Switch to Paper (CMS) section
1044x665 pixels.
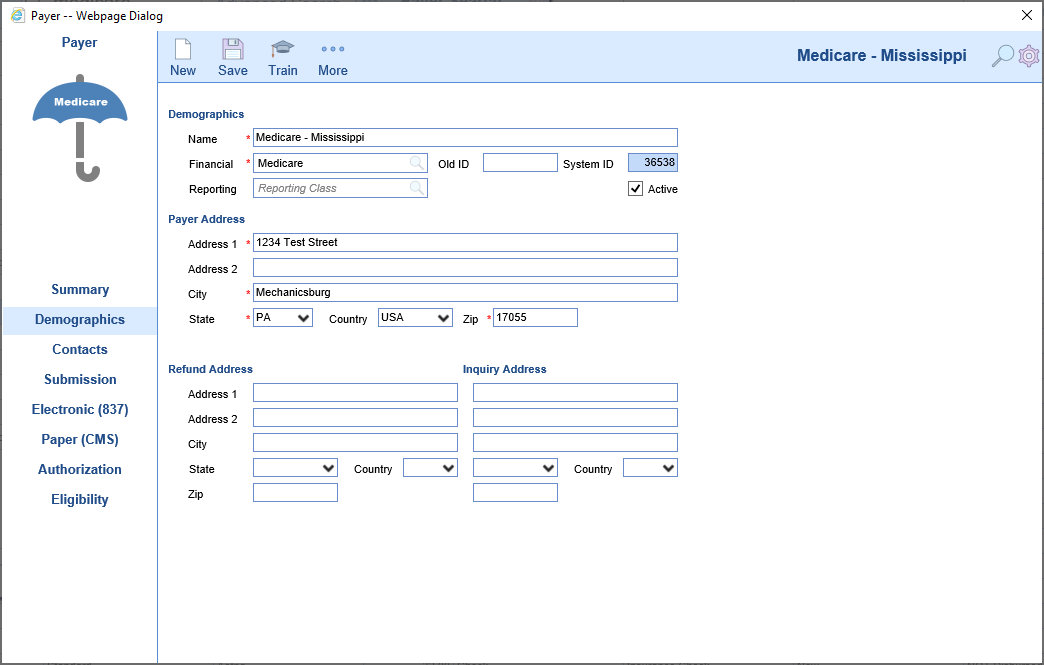click(80, 439)
